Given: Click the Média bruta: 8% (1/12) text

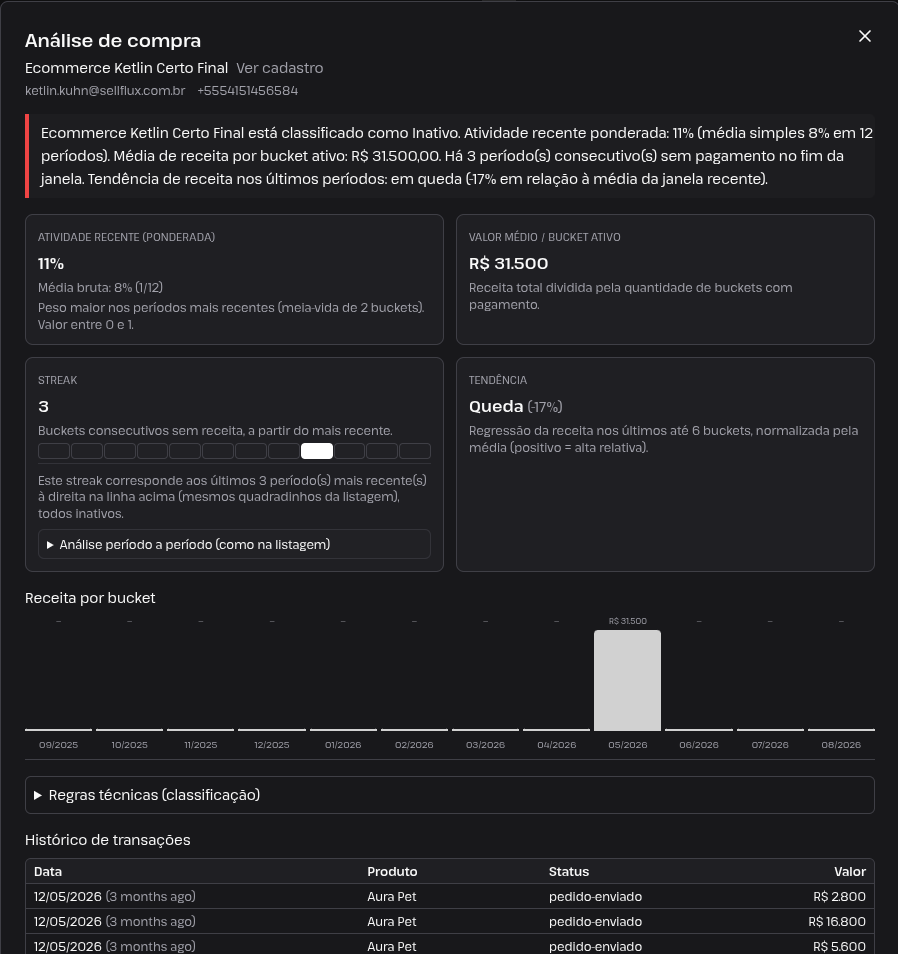Looking at the screenshot, I should (100, 287).
